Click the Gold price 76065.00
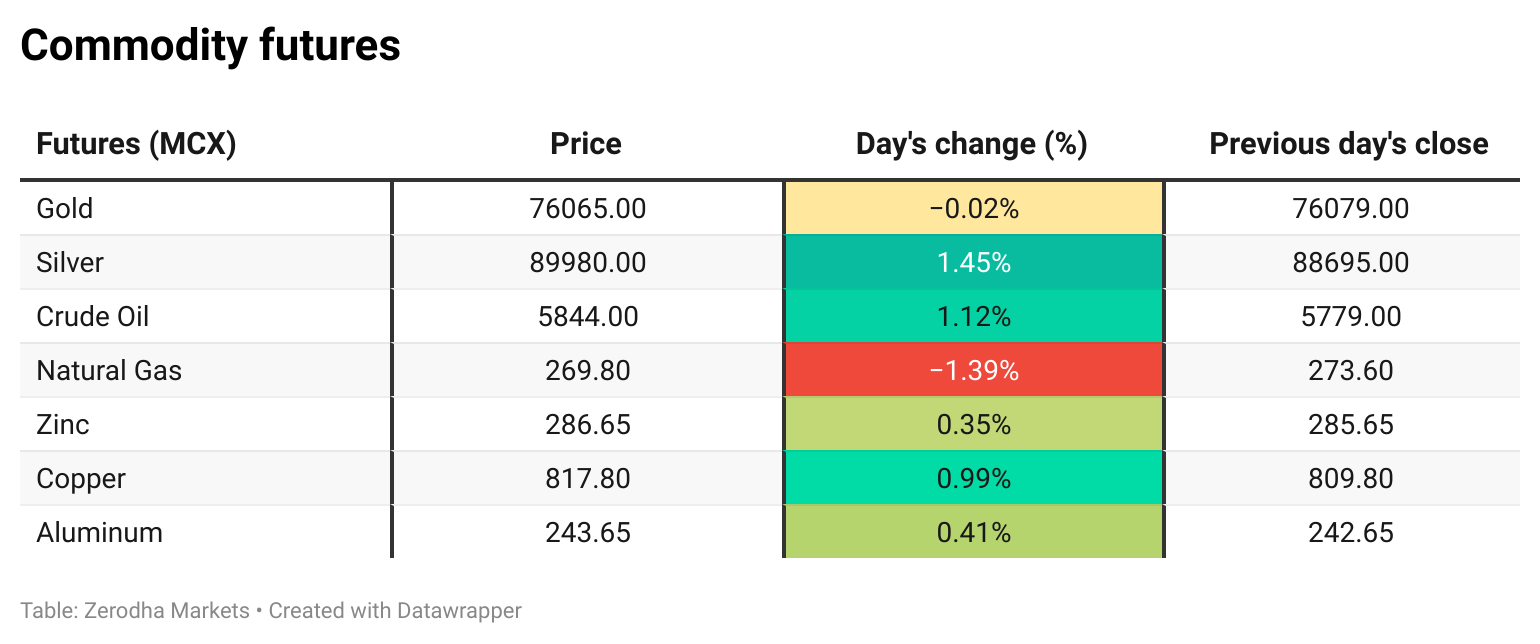Viewport: 1540px width, 644px height. click(x=588, y=209)
